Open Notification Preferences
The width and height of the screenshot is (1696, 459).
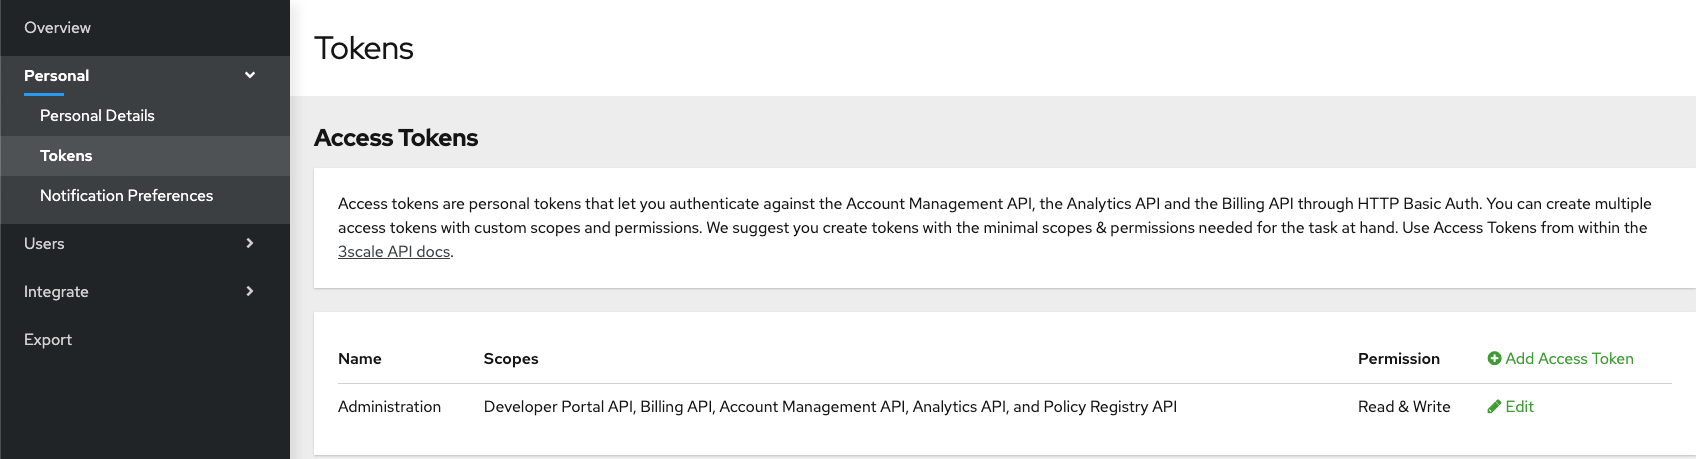tap(126, 196)
